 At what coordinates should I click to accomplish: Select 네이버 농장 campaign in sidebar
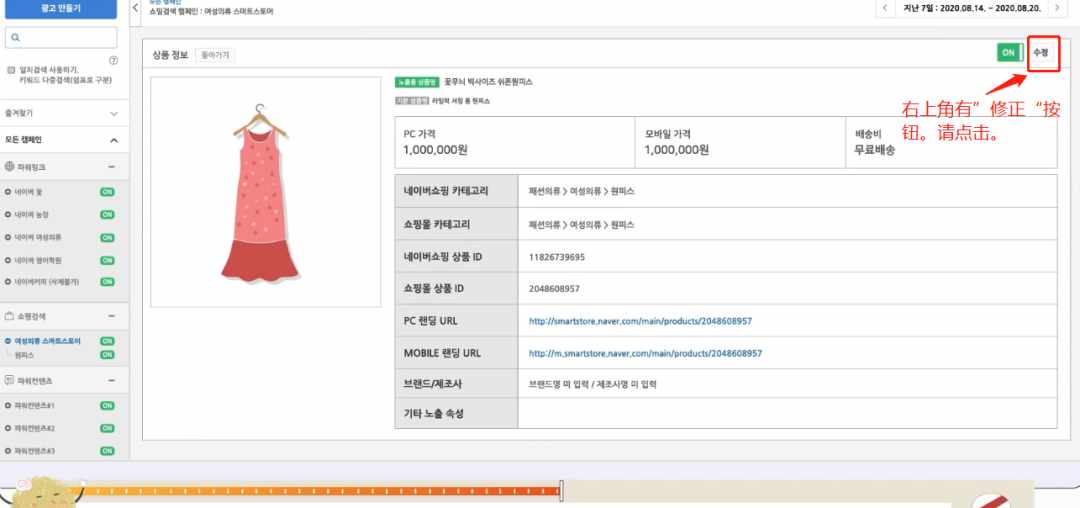(31, 215)
